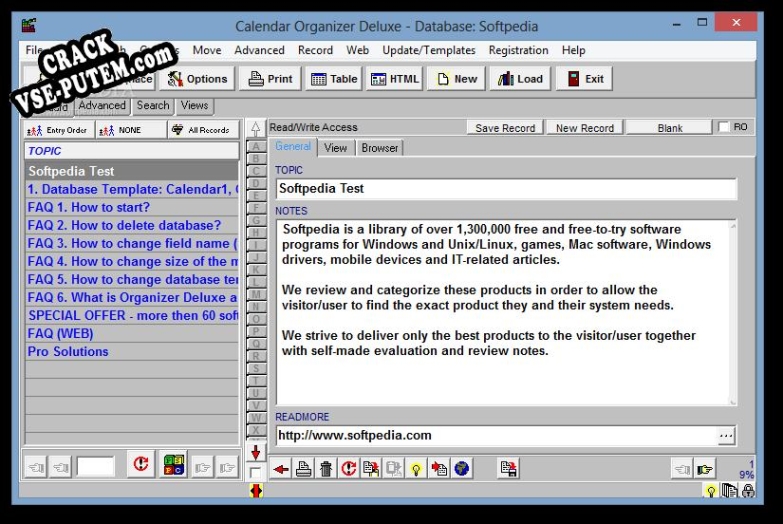Image resolution: width=783 pixels, height=524 pixels.
Task: Click the Print toolbar button
Action: (270, 79)
